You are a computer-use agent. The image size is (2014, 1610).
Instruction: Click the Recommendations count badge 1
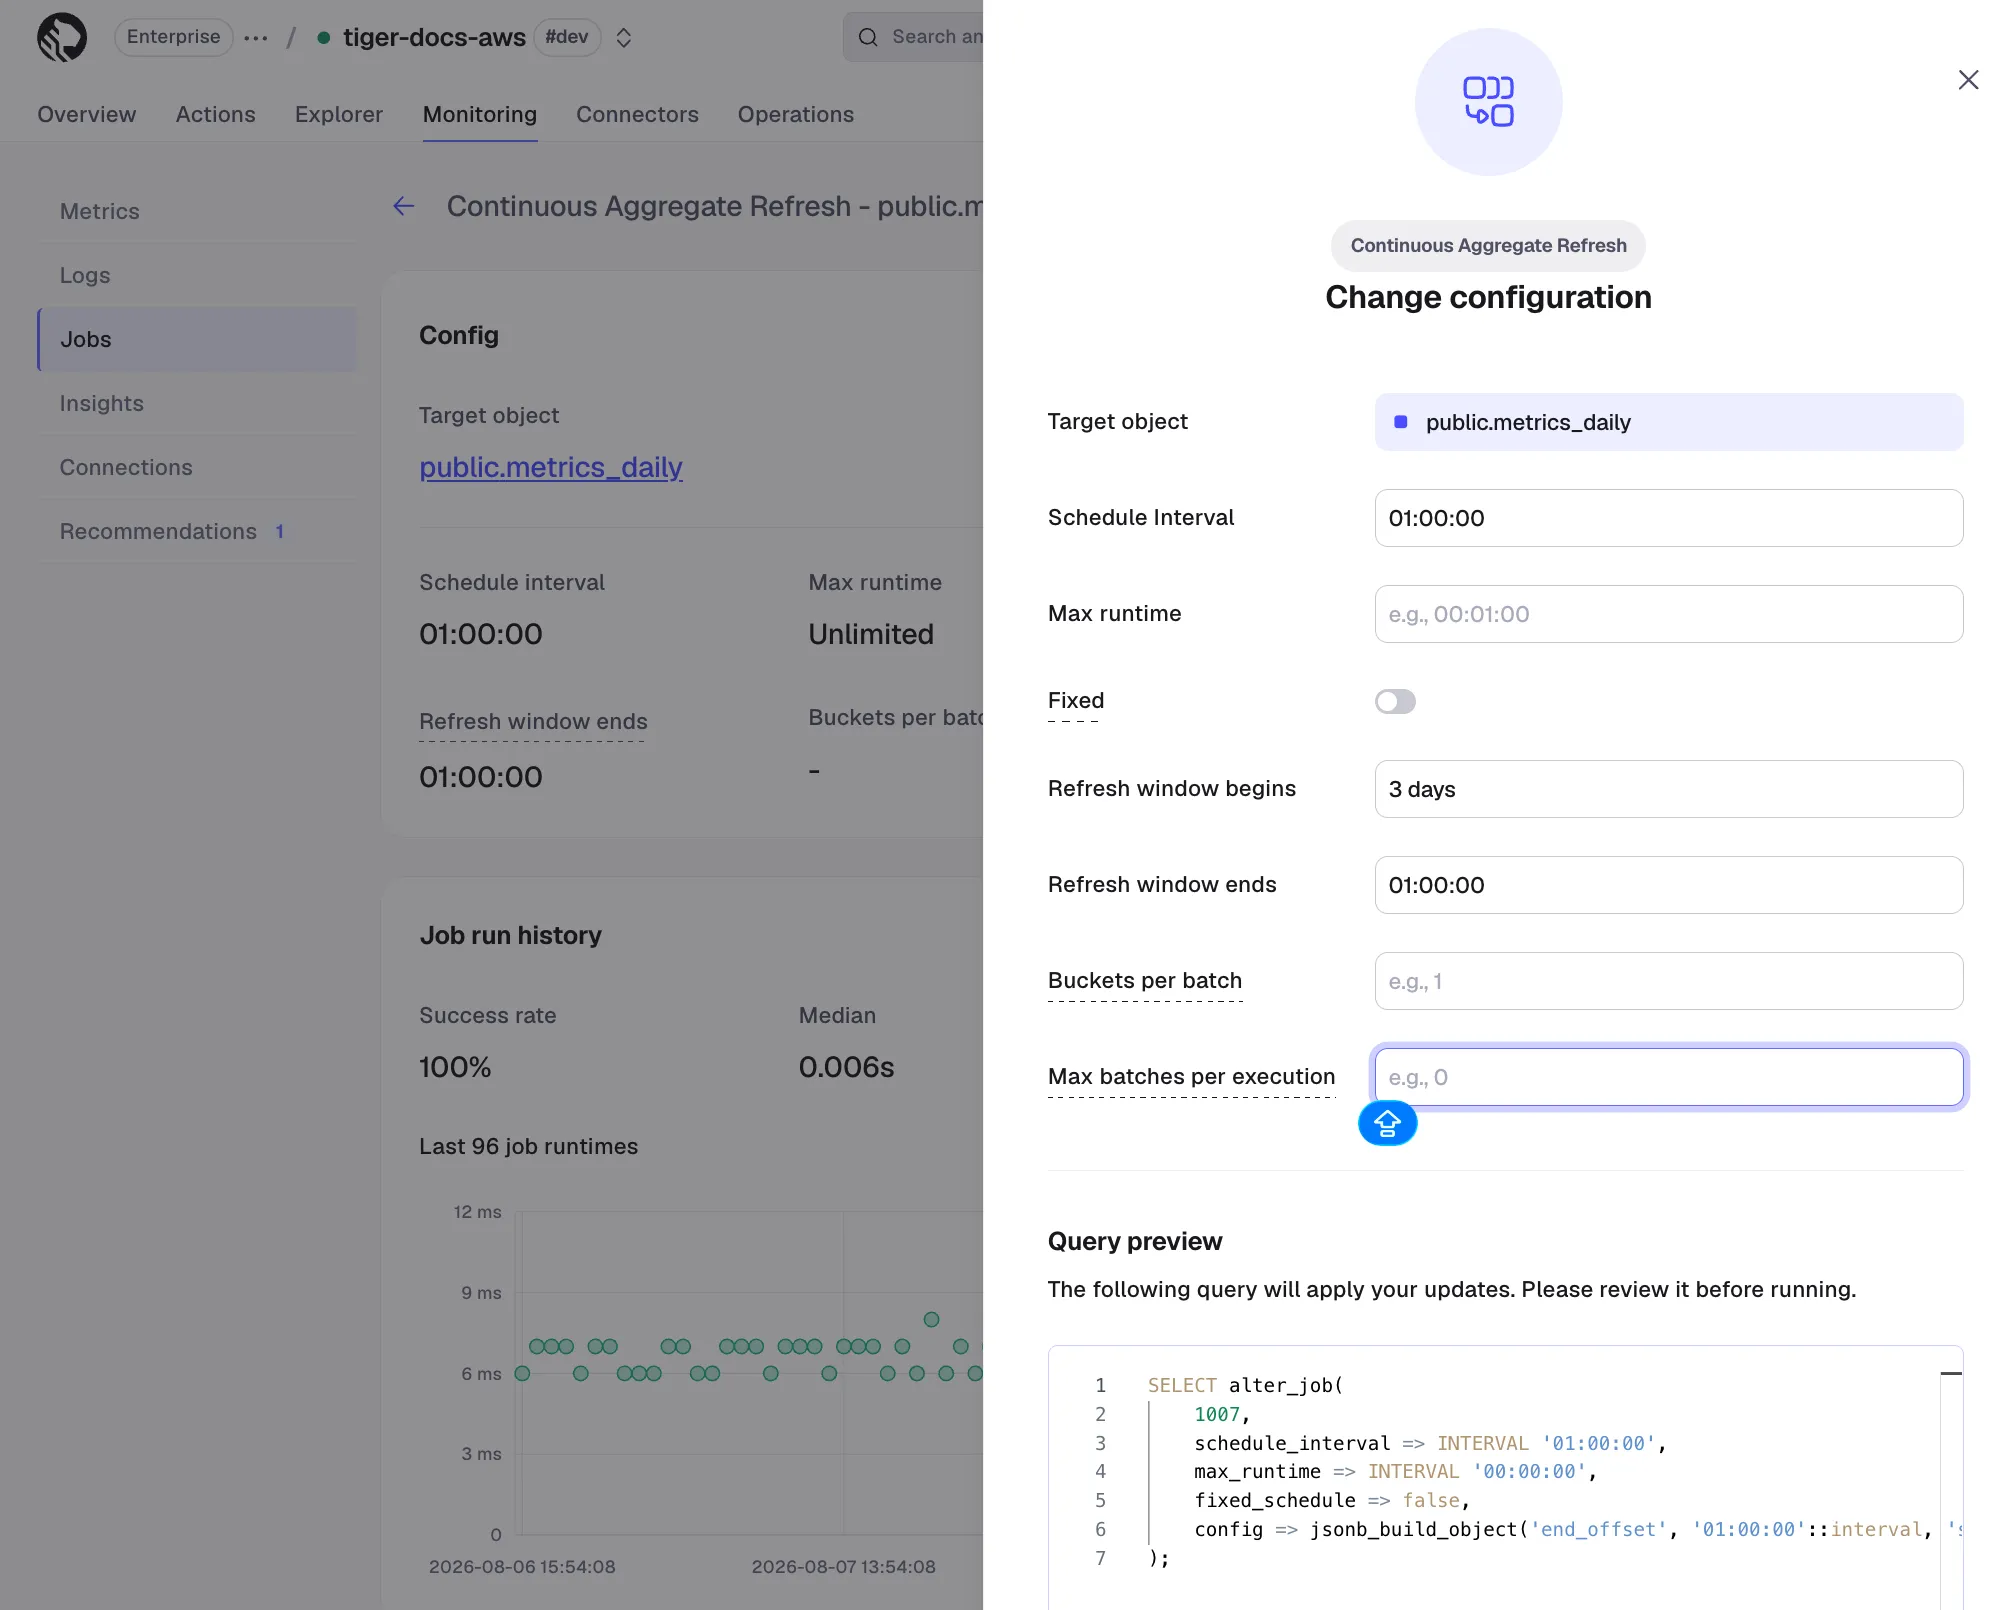point(280,532)
